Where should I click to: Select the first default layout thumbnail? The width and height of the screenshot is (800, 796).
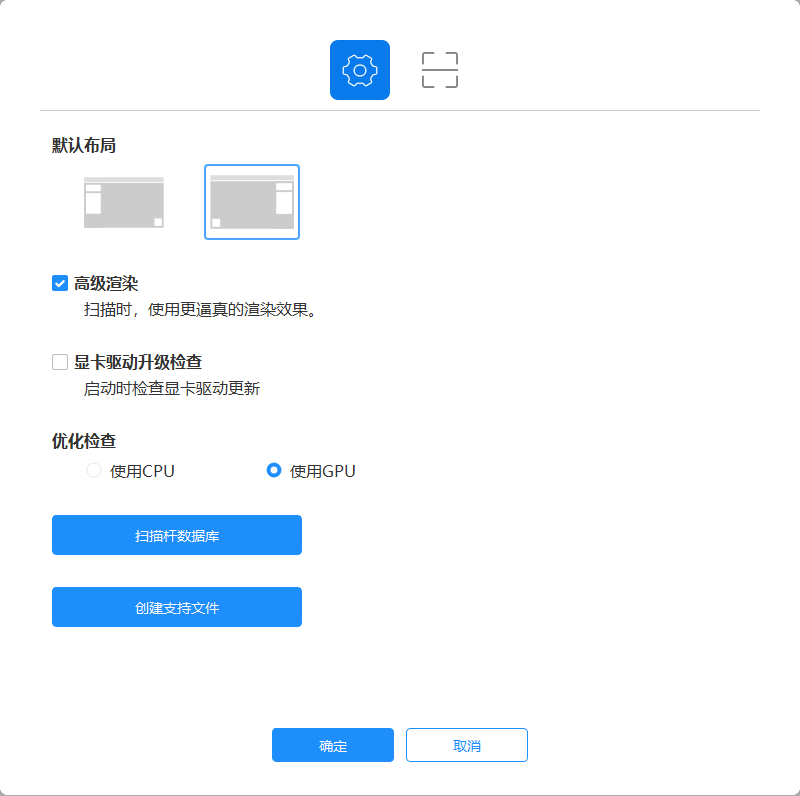point(124,201)
